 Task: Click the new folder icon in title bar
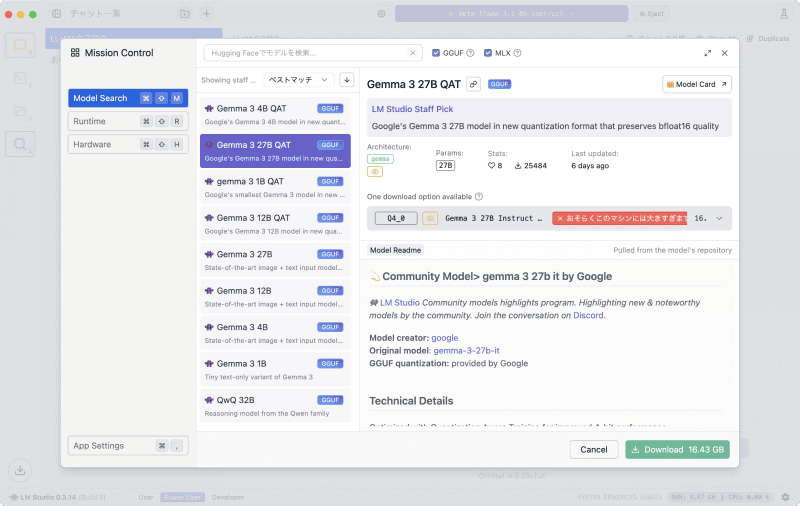coord(185,14)
